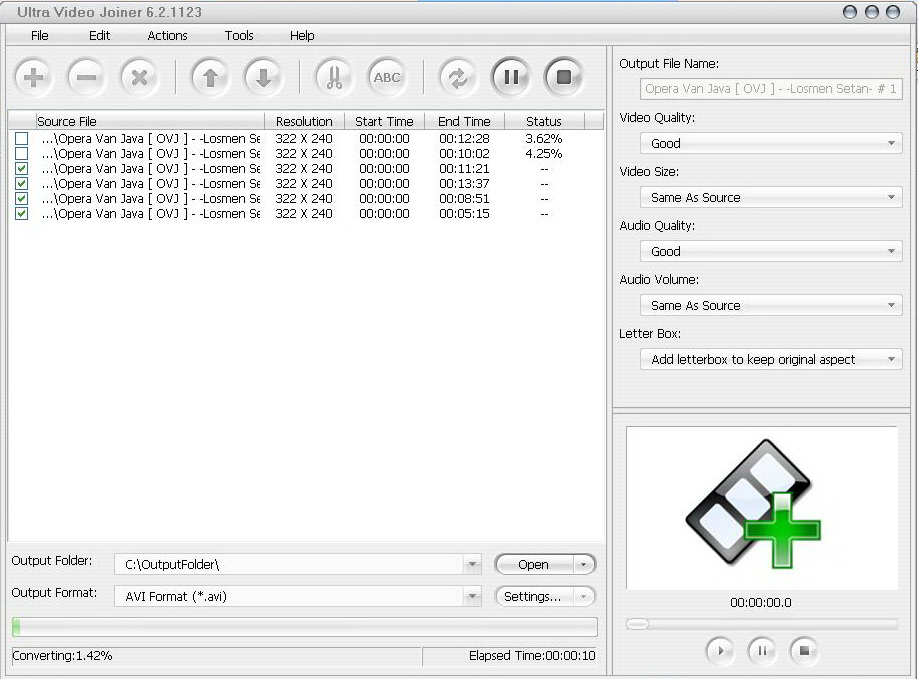
Task: Stop preview in the player panel
Action: pyautogui.click(x=804, y=650)
